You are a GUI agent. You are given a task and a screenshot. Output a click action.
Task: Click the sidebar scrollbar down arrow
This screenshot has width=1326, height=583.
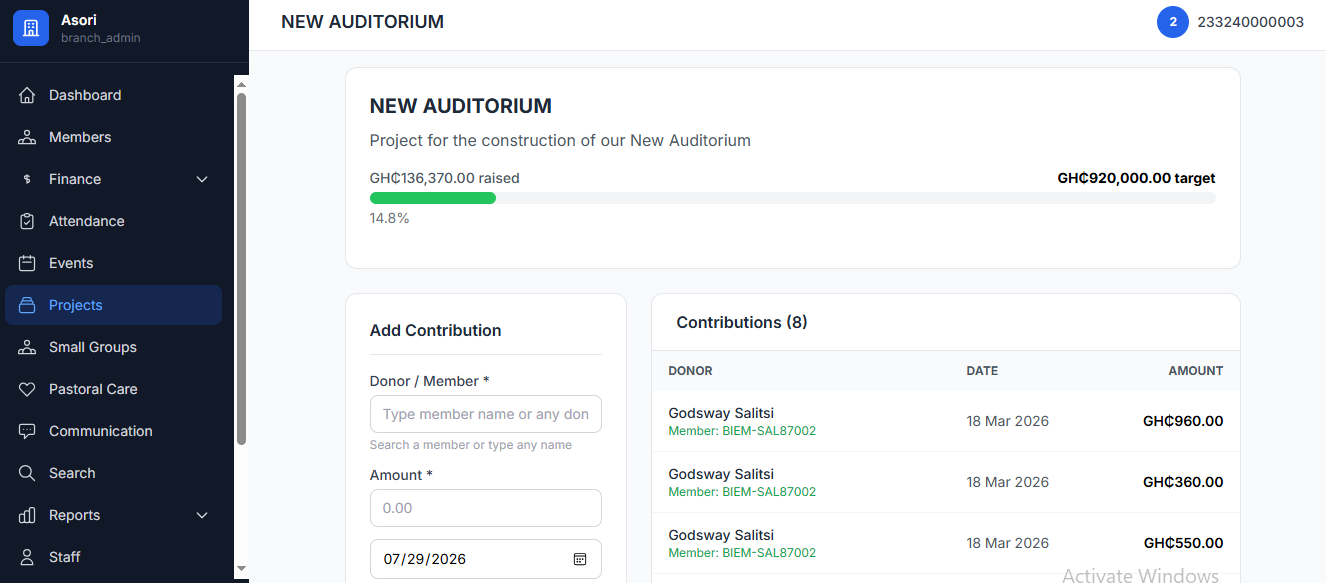[x=241, y=568]
